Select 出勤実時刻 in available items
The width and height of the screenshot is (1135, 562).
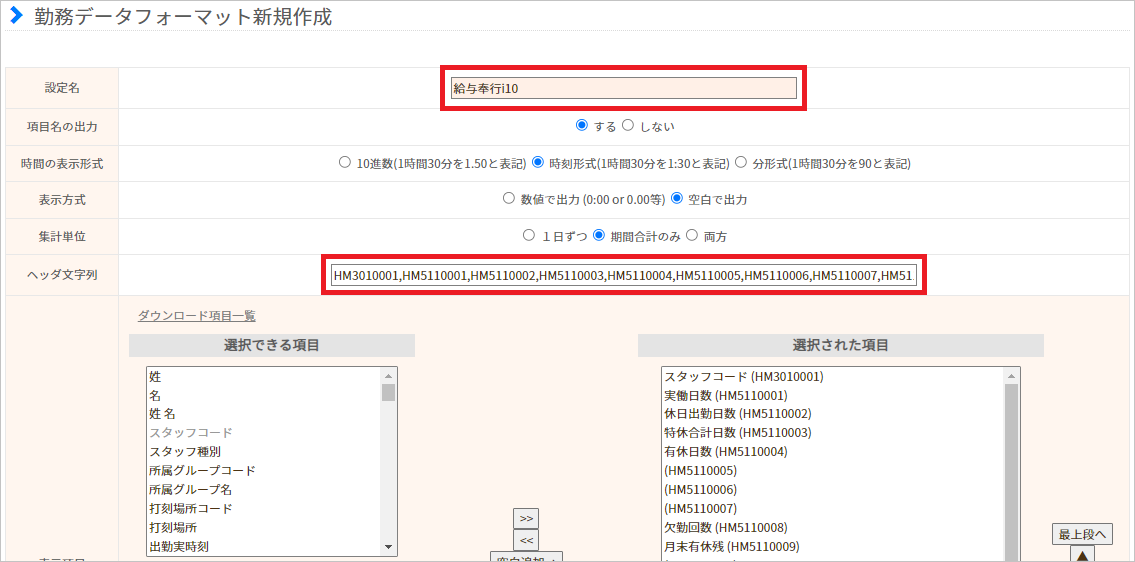[264, 546]
